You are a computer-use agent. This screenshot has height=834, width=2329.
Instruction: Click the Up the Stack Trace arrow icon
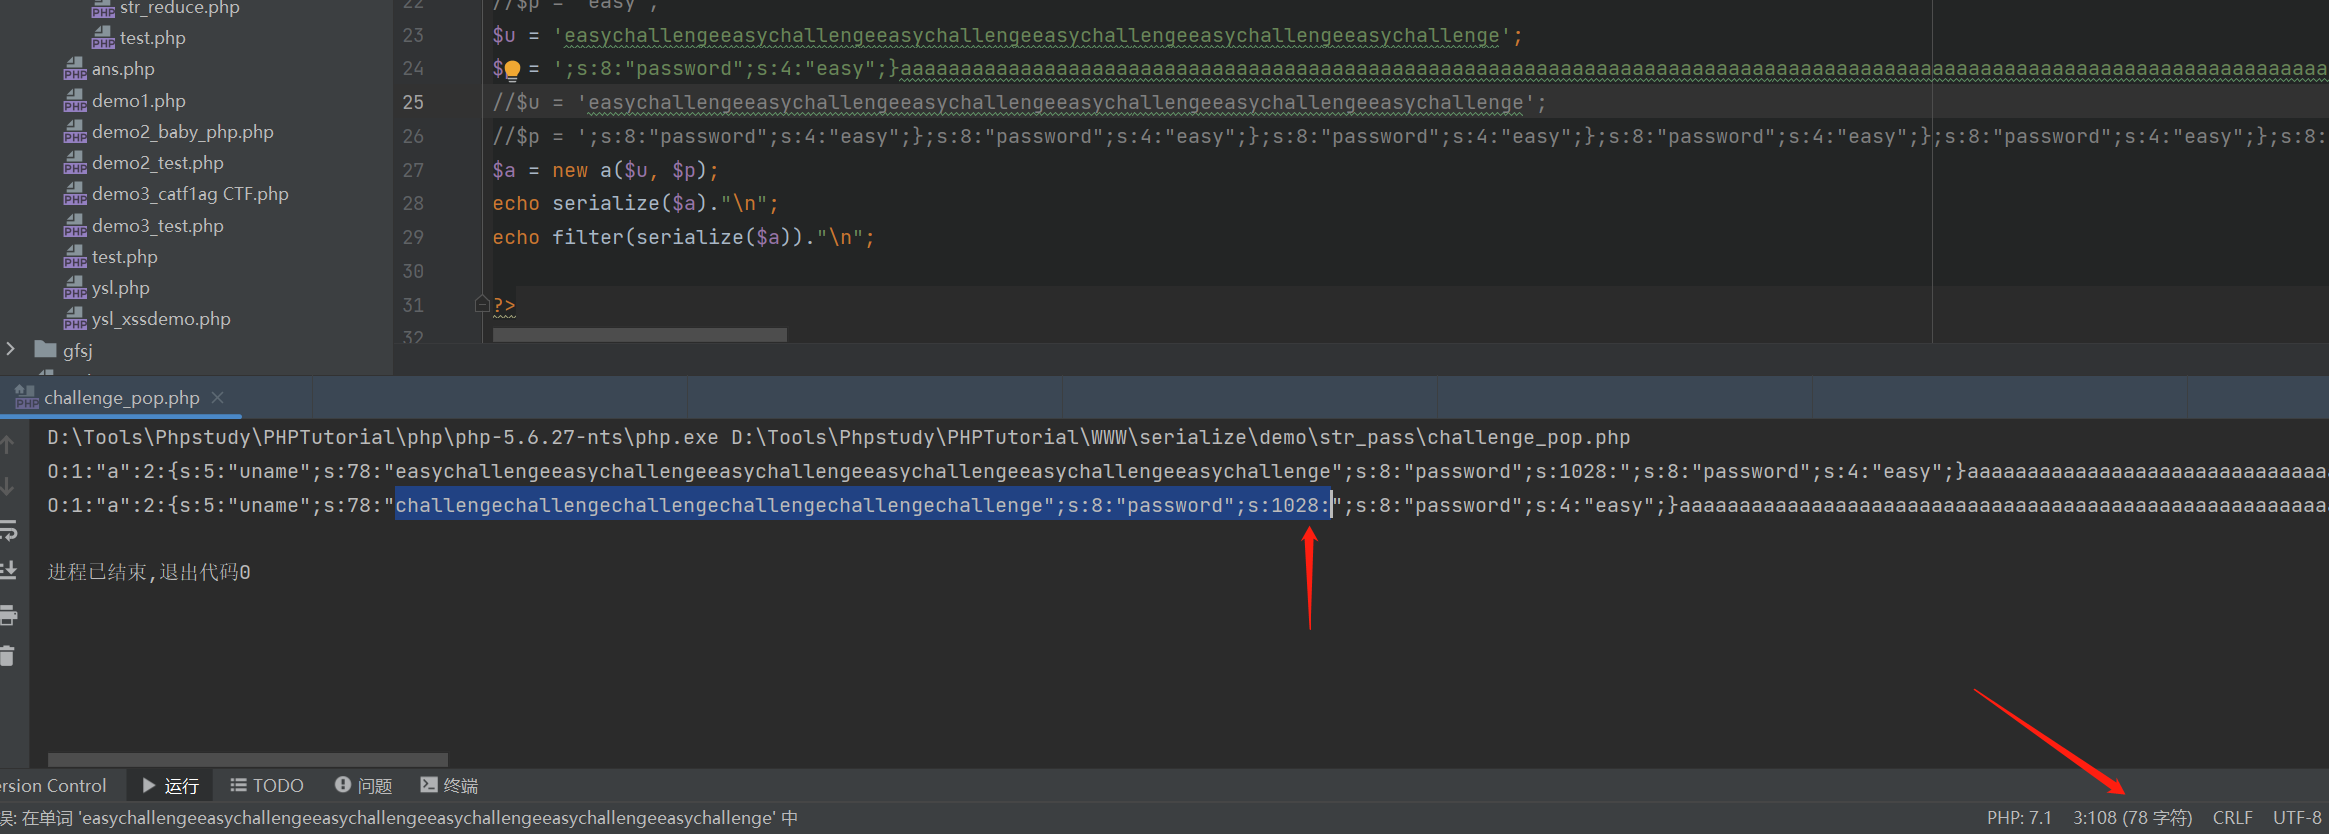(x=7, y=444)
